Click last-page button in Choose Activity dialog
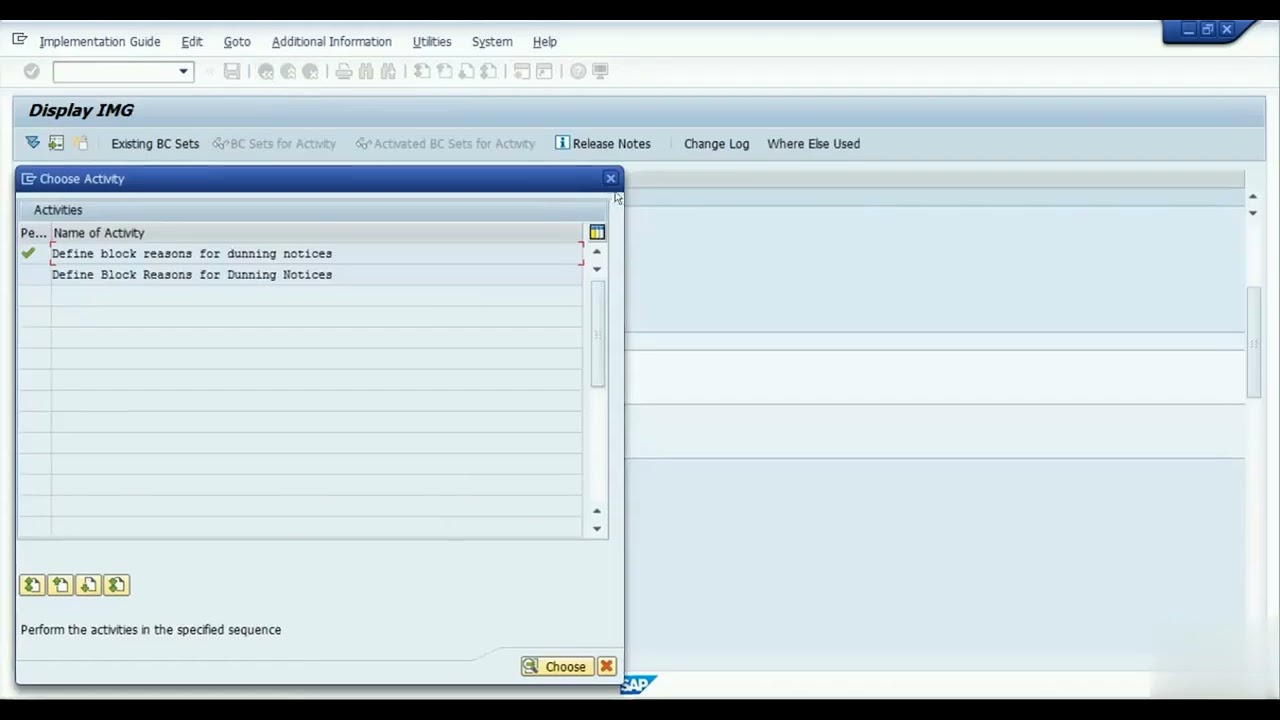The image size is (1280, 720). pyautogui.click(x=116, y=585)
